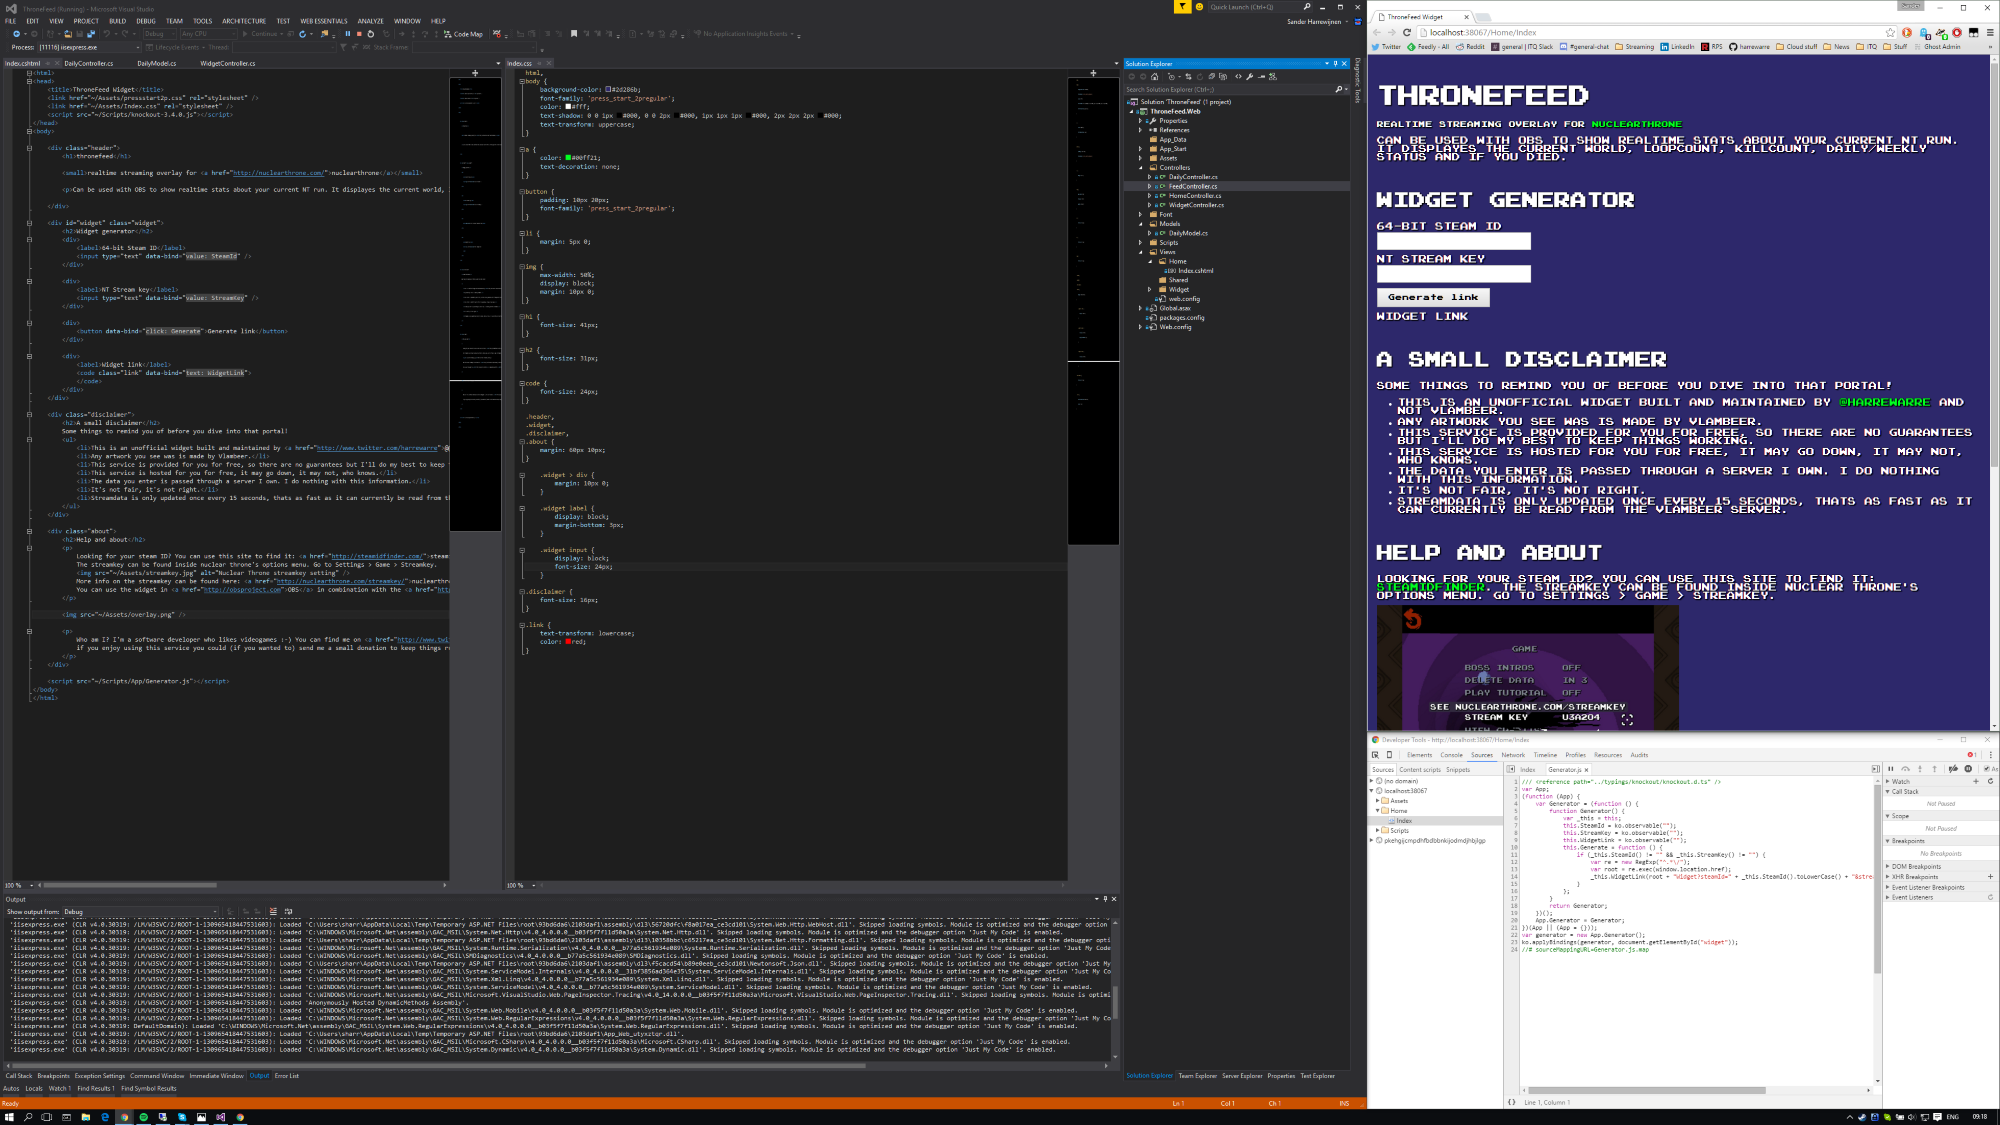
Task: Open the Show output from Debug dropdown
Action: click(x=140, y=912)
